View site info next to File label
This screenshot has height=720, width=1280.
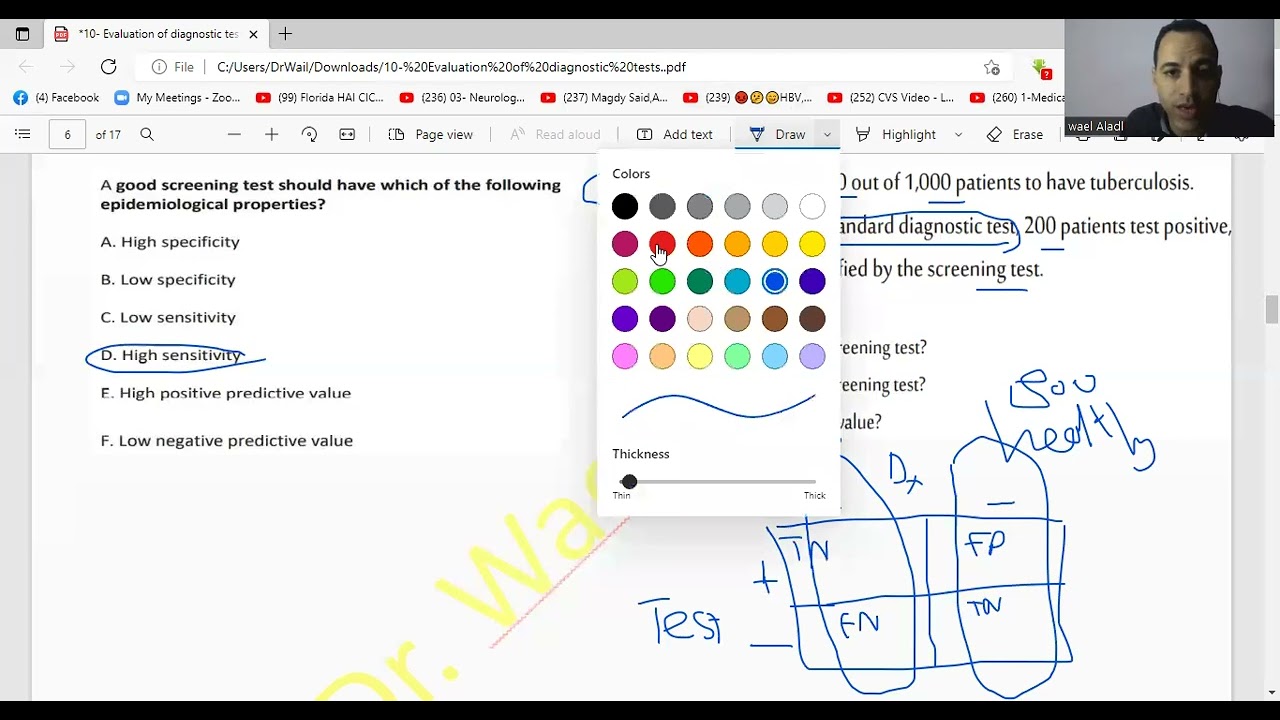coord(159,67)
